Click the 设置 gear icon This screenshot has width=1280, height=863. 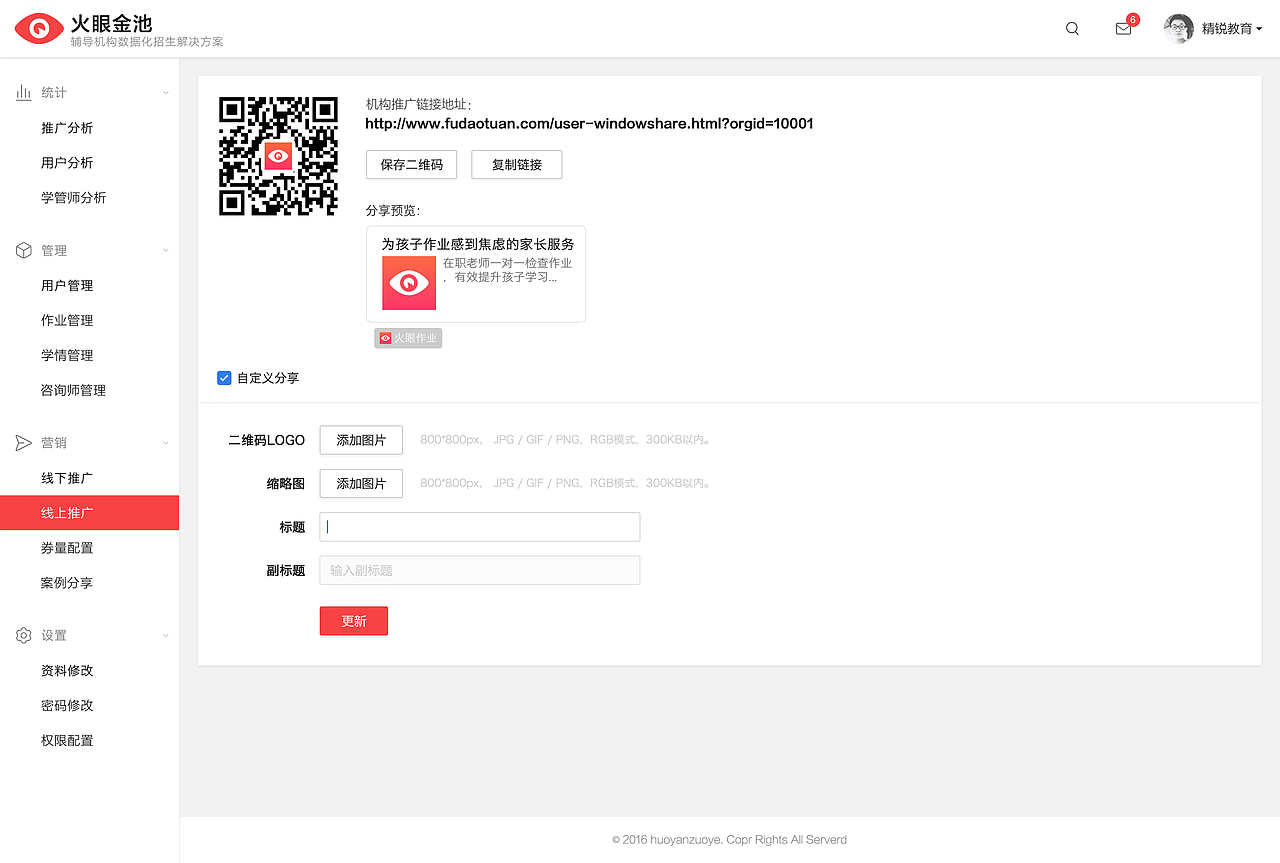pyautogui.click(x=23, y=635)
